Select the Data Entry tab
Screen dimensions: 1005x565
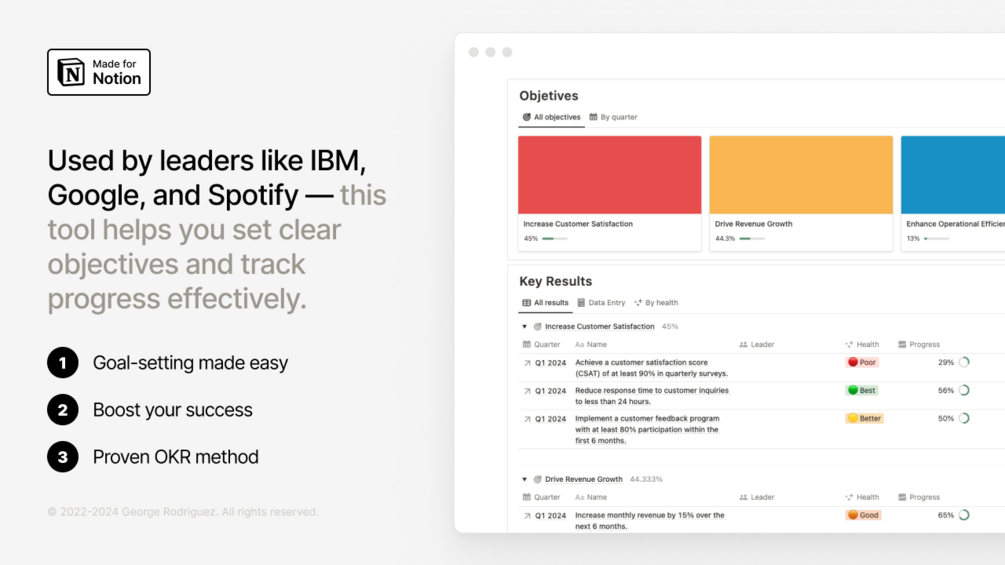pos(601,302)
